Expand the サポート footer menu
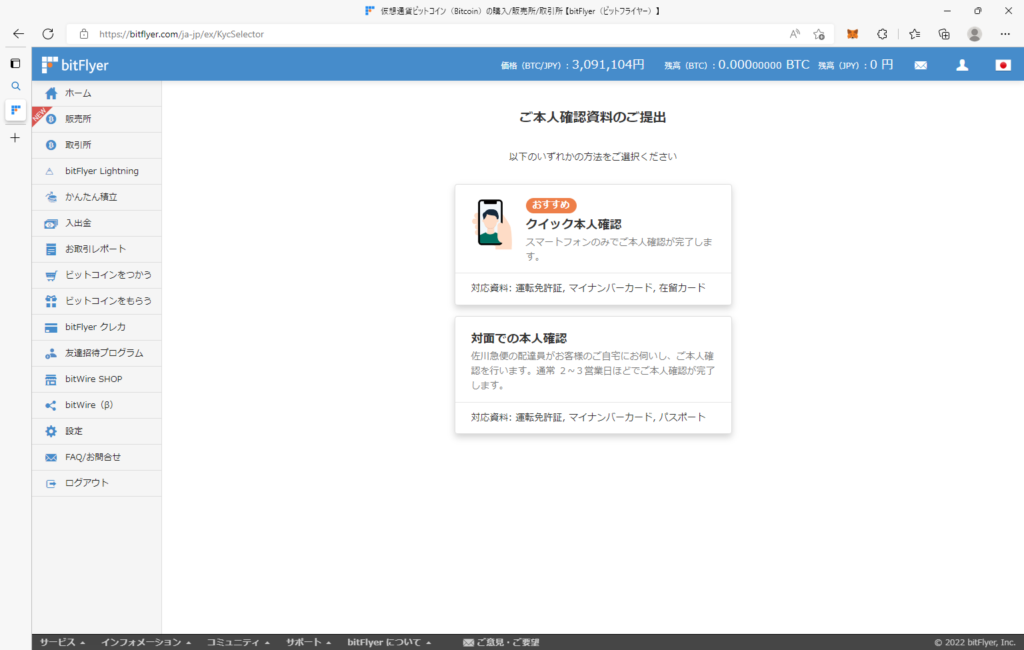Image resolution: width=1024 pixels, height=650 pixels. click(x=309, y=642)
